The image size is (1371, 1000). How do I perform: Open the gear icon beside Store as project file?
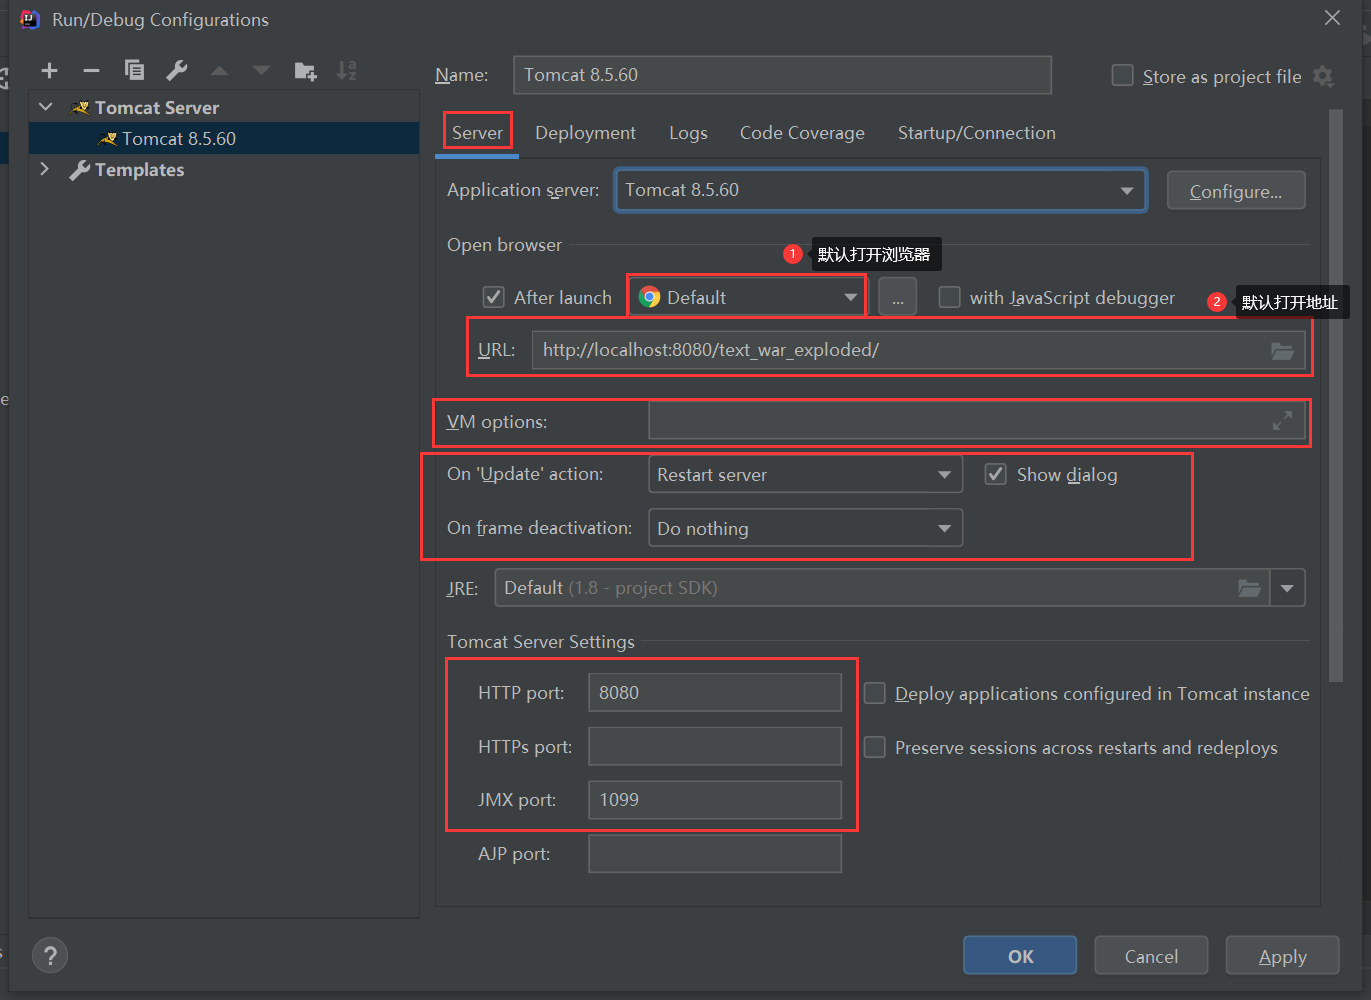[x=1323, y=76]
